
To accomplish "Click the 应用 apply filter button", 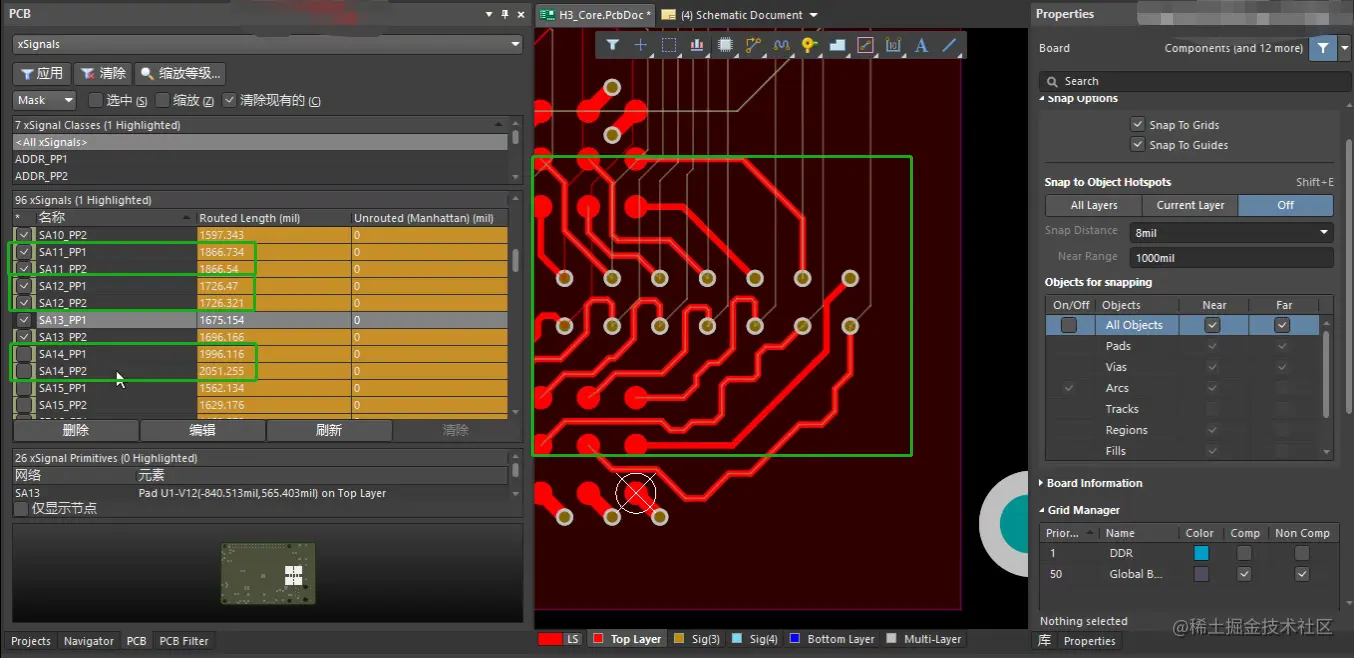I will click(x=41, y=73).
